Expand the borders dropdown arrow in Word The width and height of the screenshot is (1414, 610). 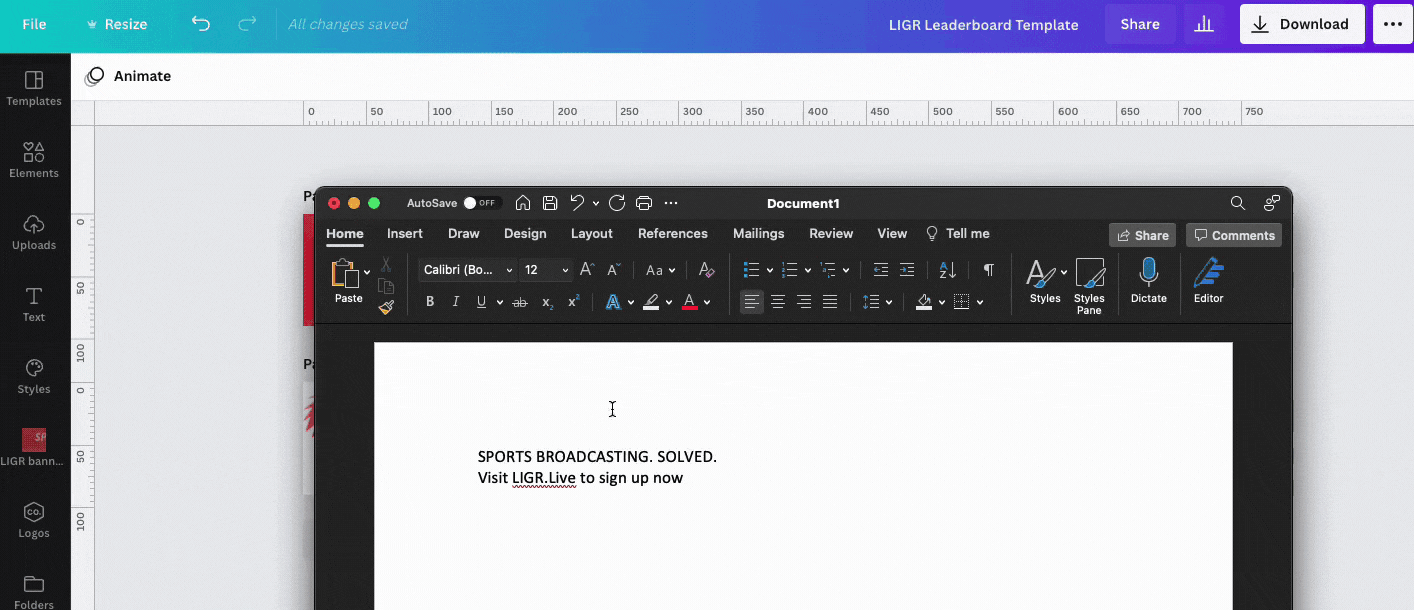(980, 302)
